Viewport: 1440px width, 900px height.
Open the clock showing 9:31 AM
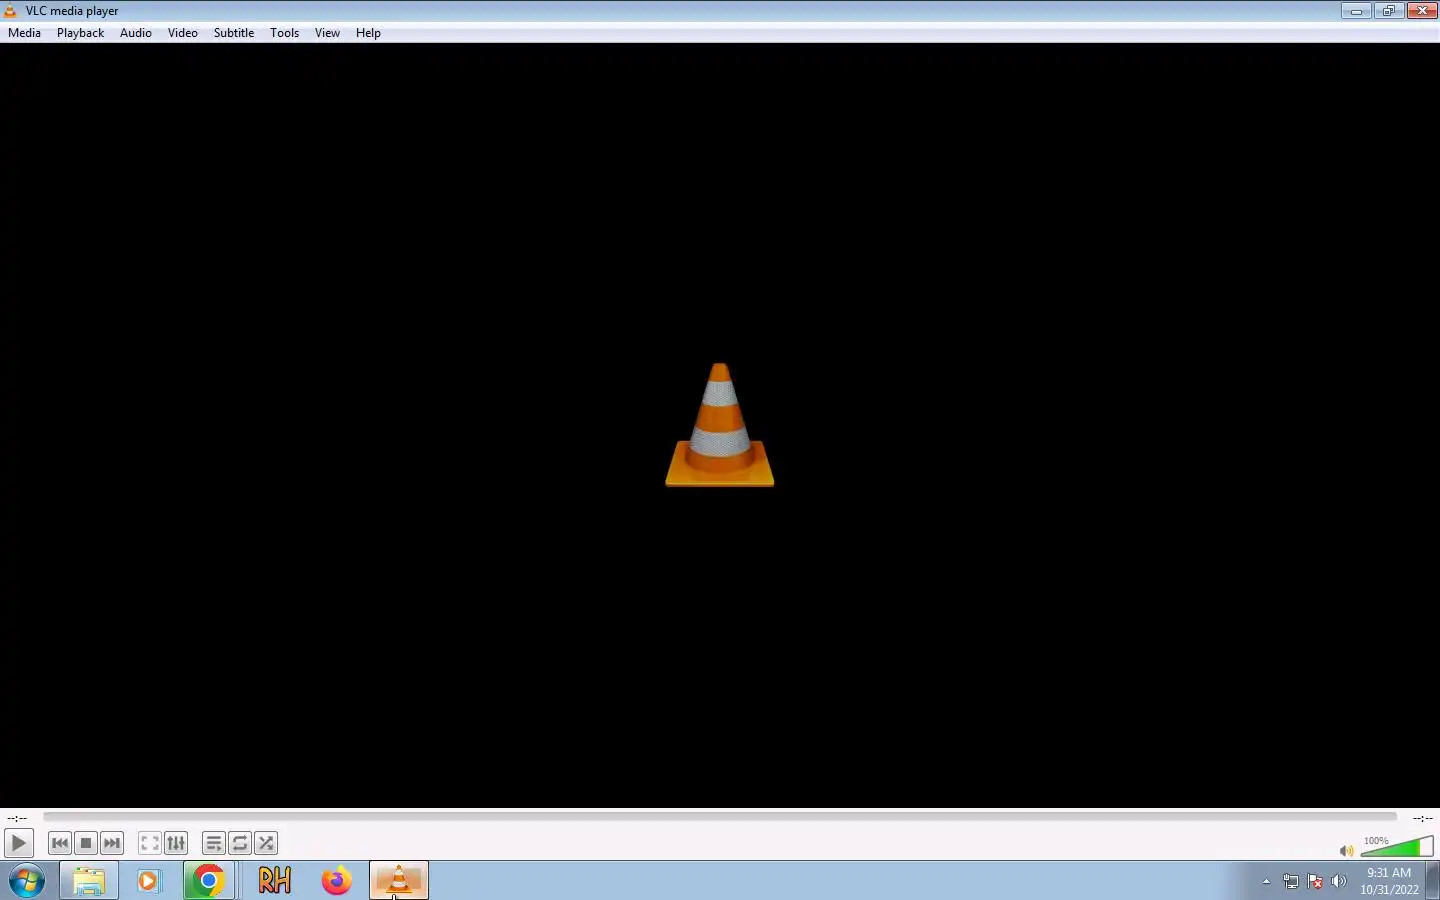[1389, 881]
